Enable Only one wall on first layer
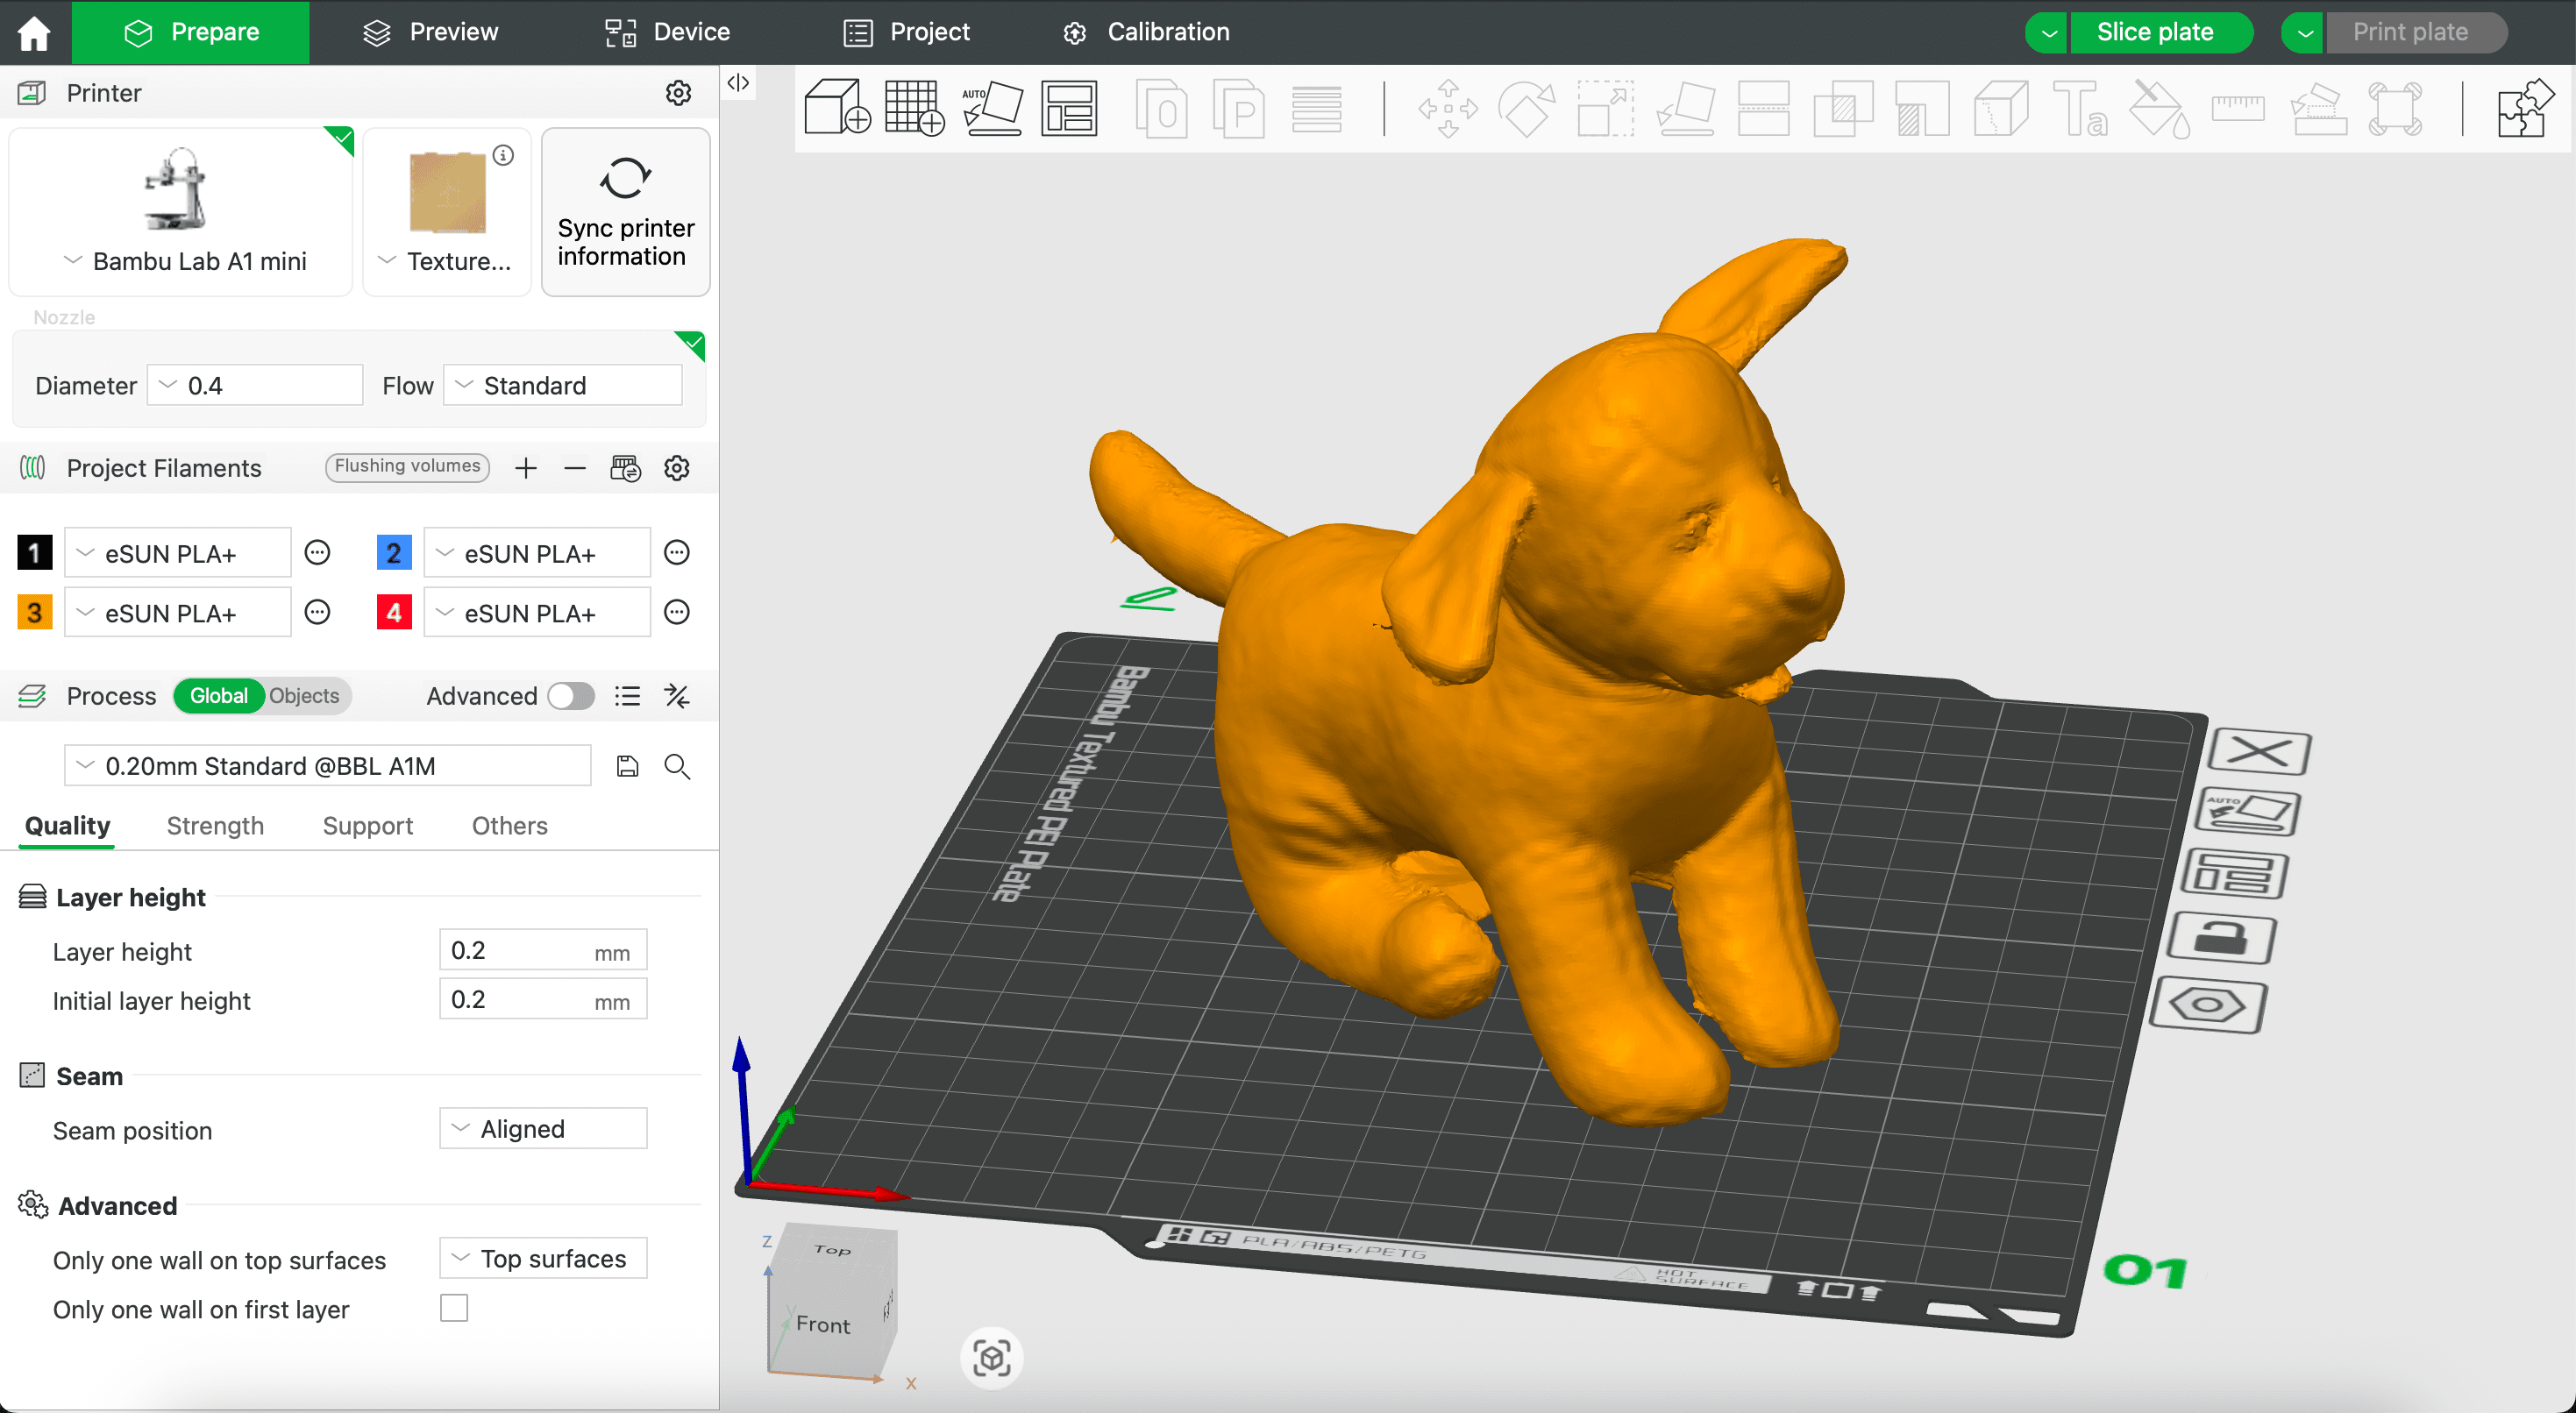Screen dimensions: 2576x1413 click(454, 1308)
